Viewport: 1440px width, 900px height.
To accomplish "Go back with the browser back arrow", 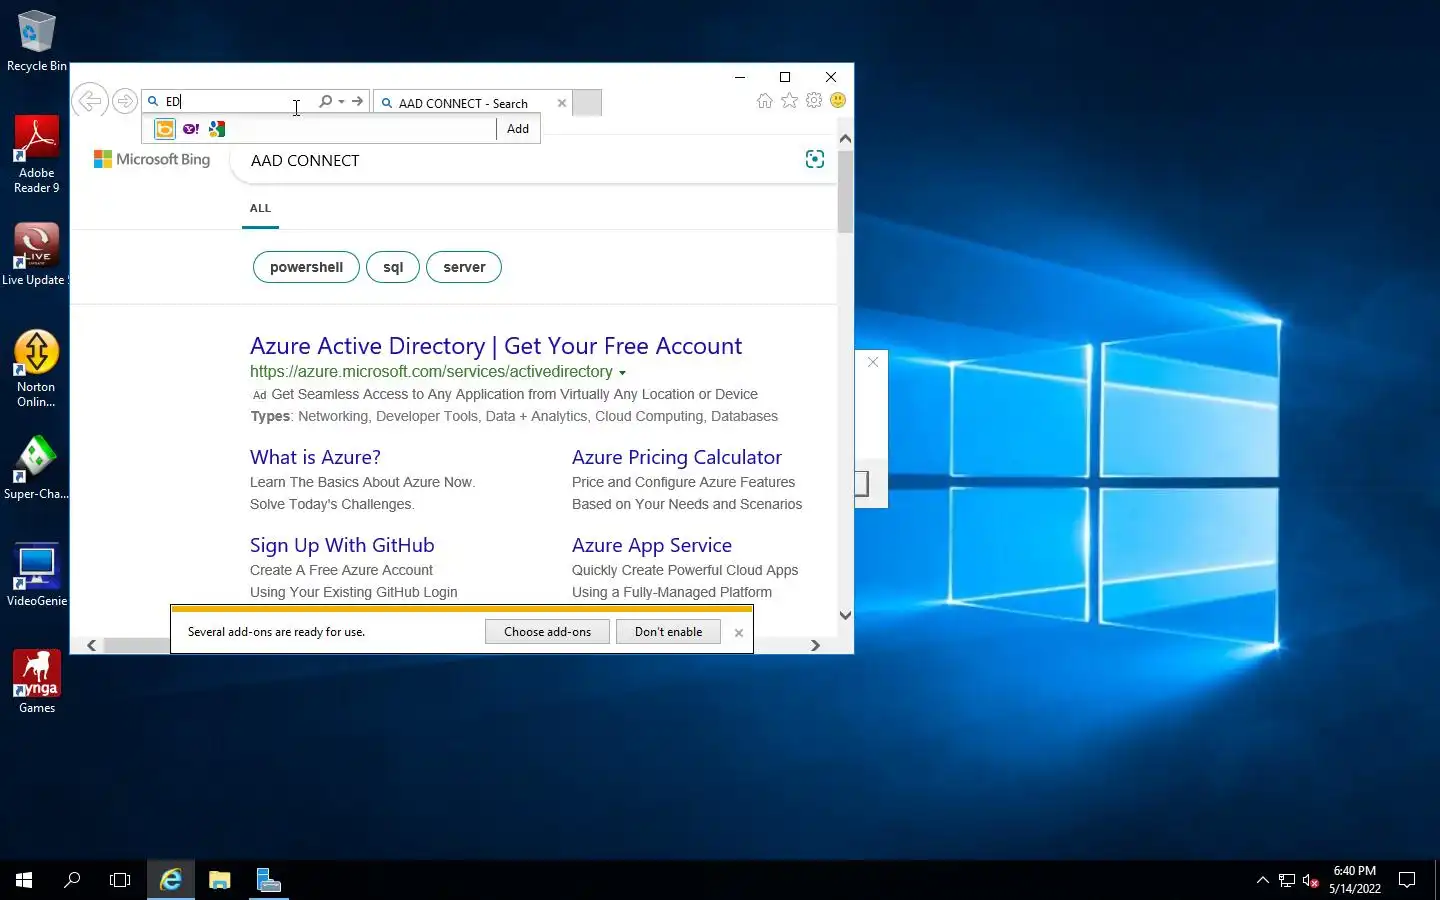I will (x=90, y=101).
